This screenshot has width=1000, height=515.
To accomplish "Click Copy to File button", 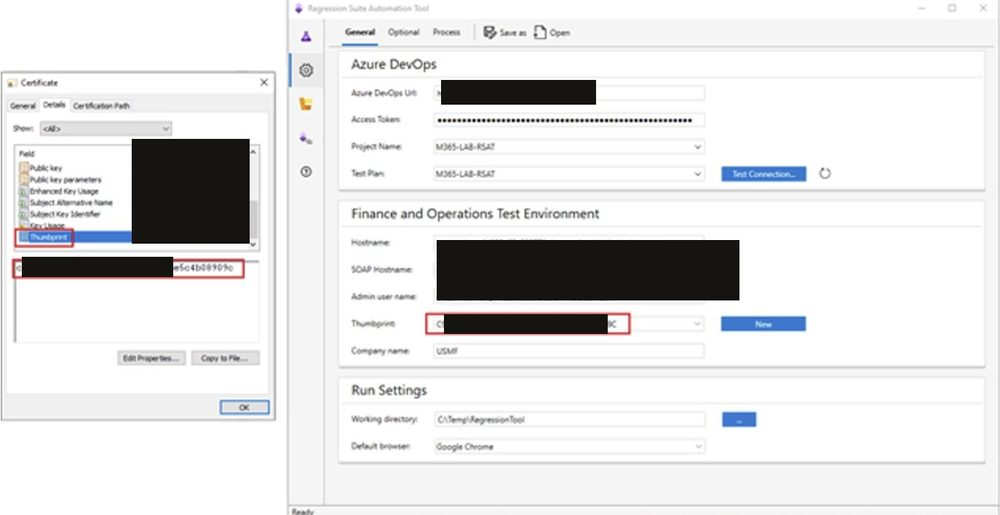I will [x=225, y=358].
